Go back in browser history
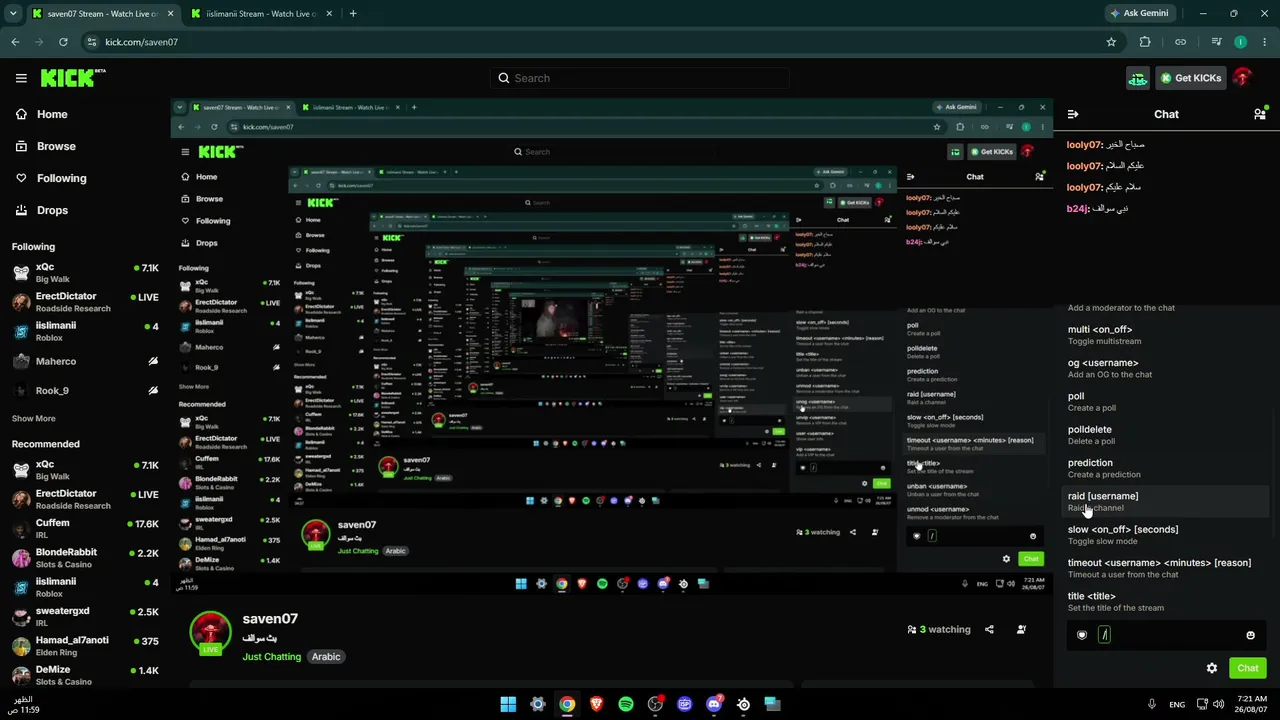This screenshot has width=1280, height=720. 15,42
